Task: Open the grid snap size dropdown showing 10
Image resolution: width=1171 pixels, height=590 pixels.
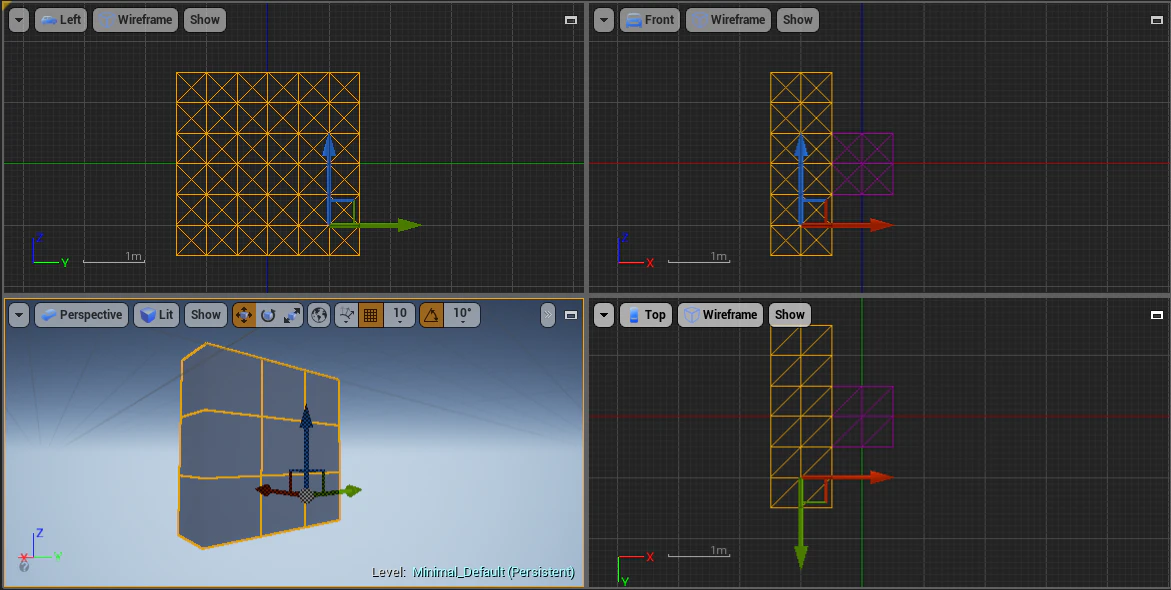Action: click(x=400, y=314)
